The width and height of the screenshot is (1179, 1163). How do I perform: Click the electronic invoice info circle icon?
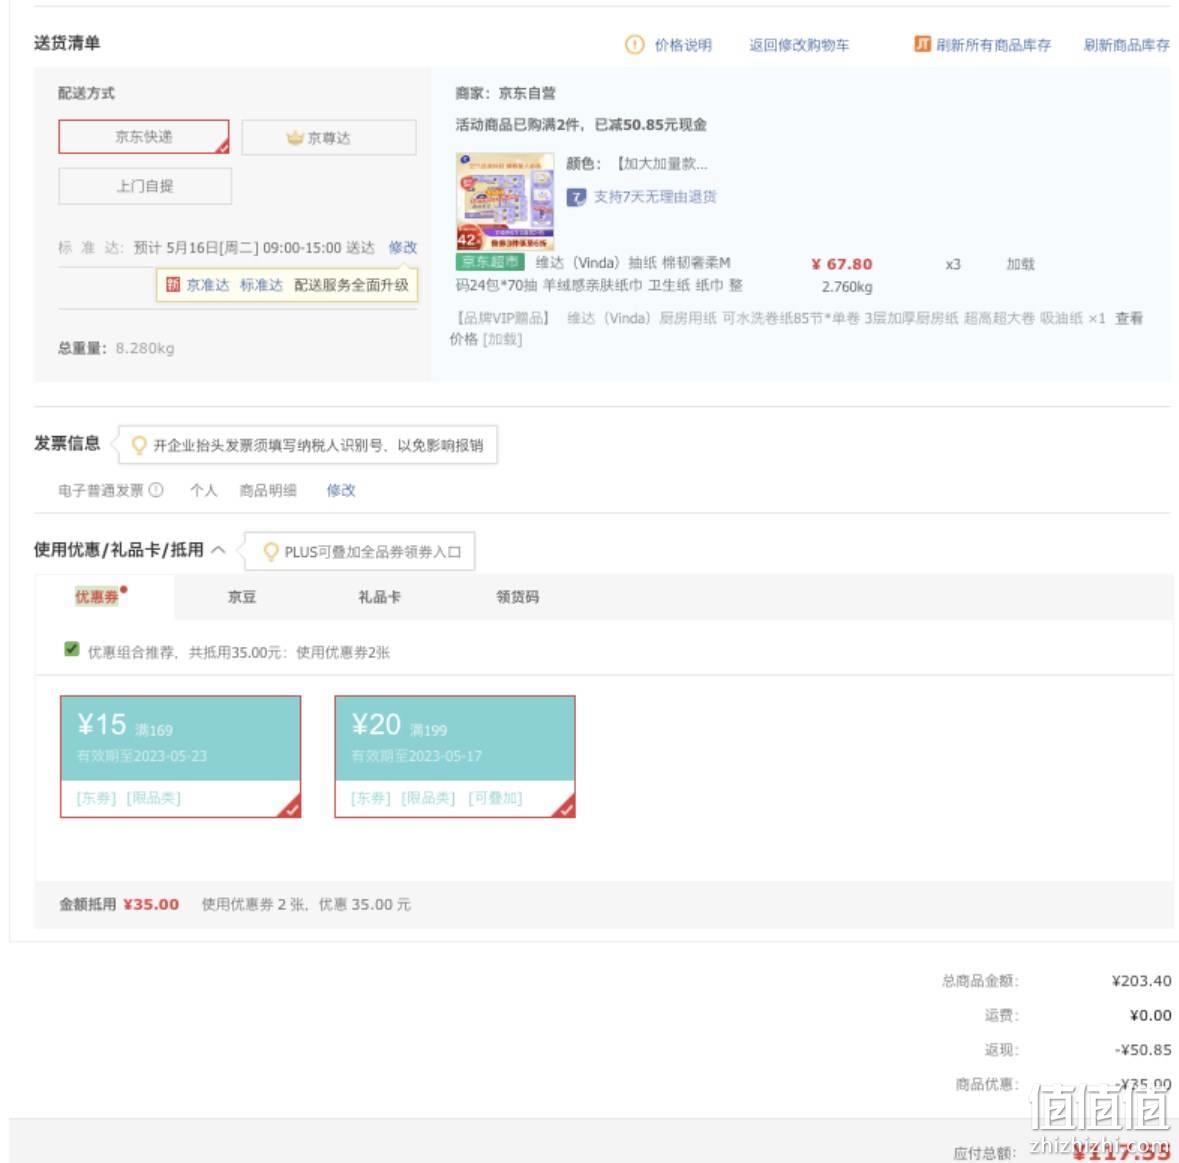click(156, 490)
